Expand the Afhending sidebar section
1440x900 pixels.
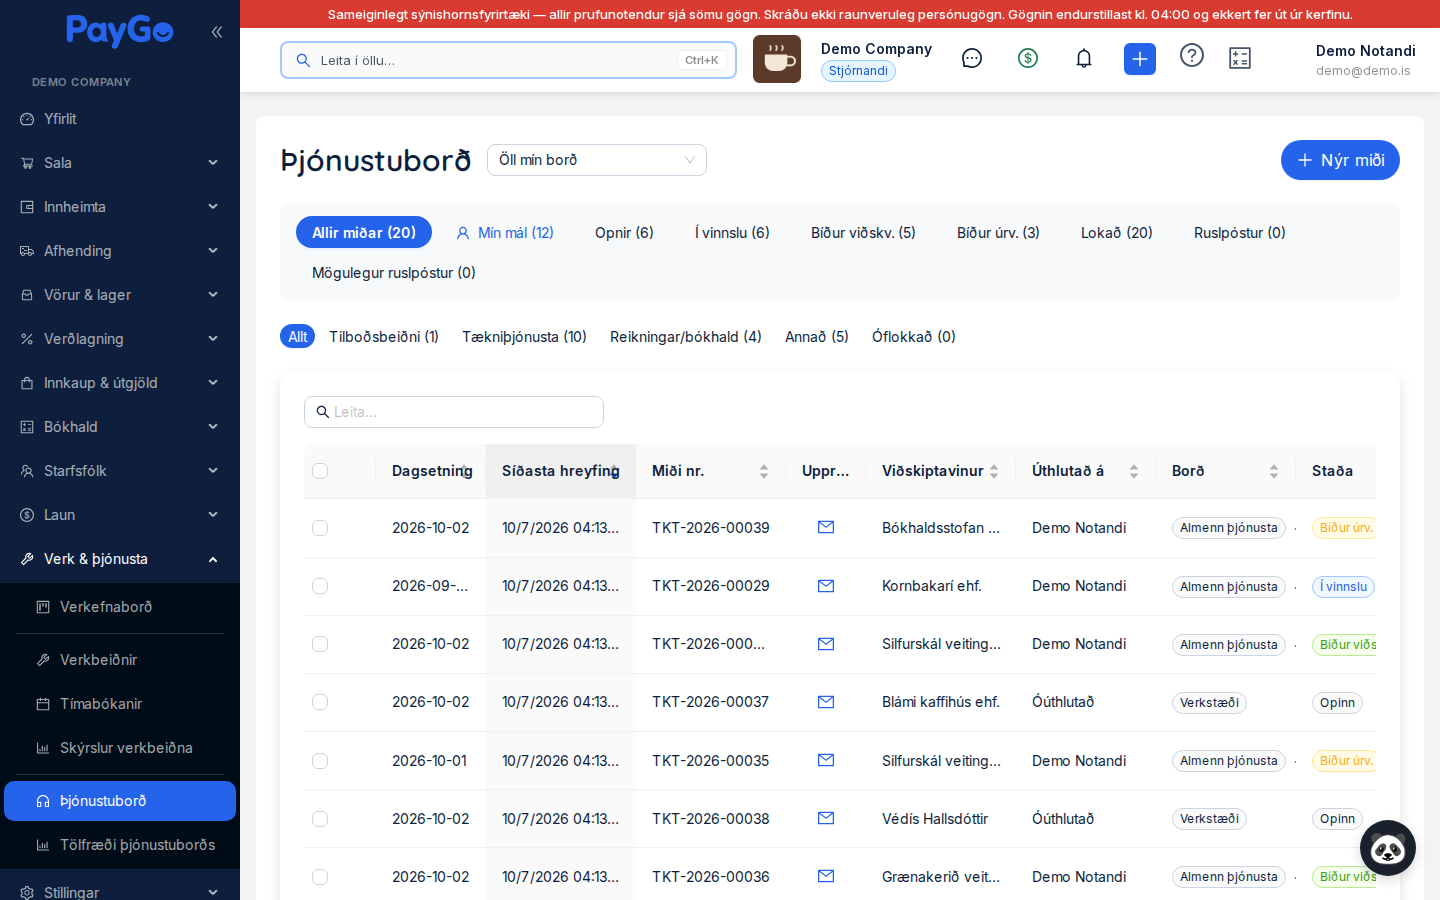120,251
